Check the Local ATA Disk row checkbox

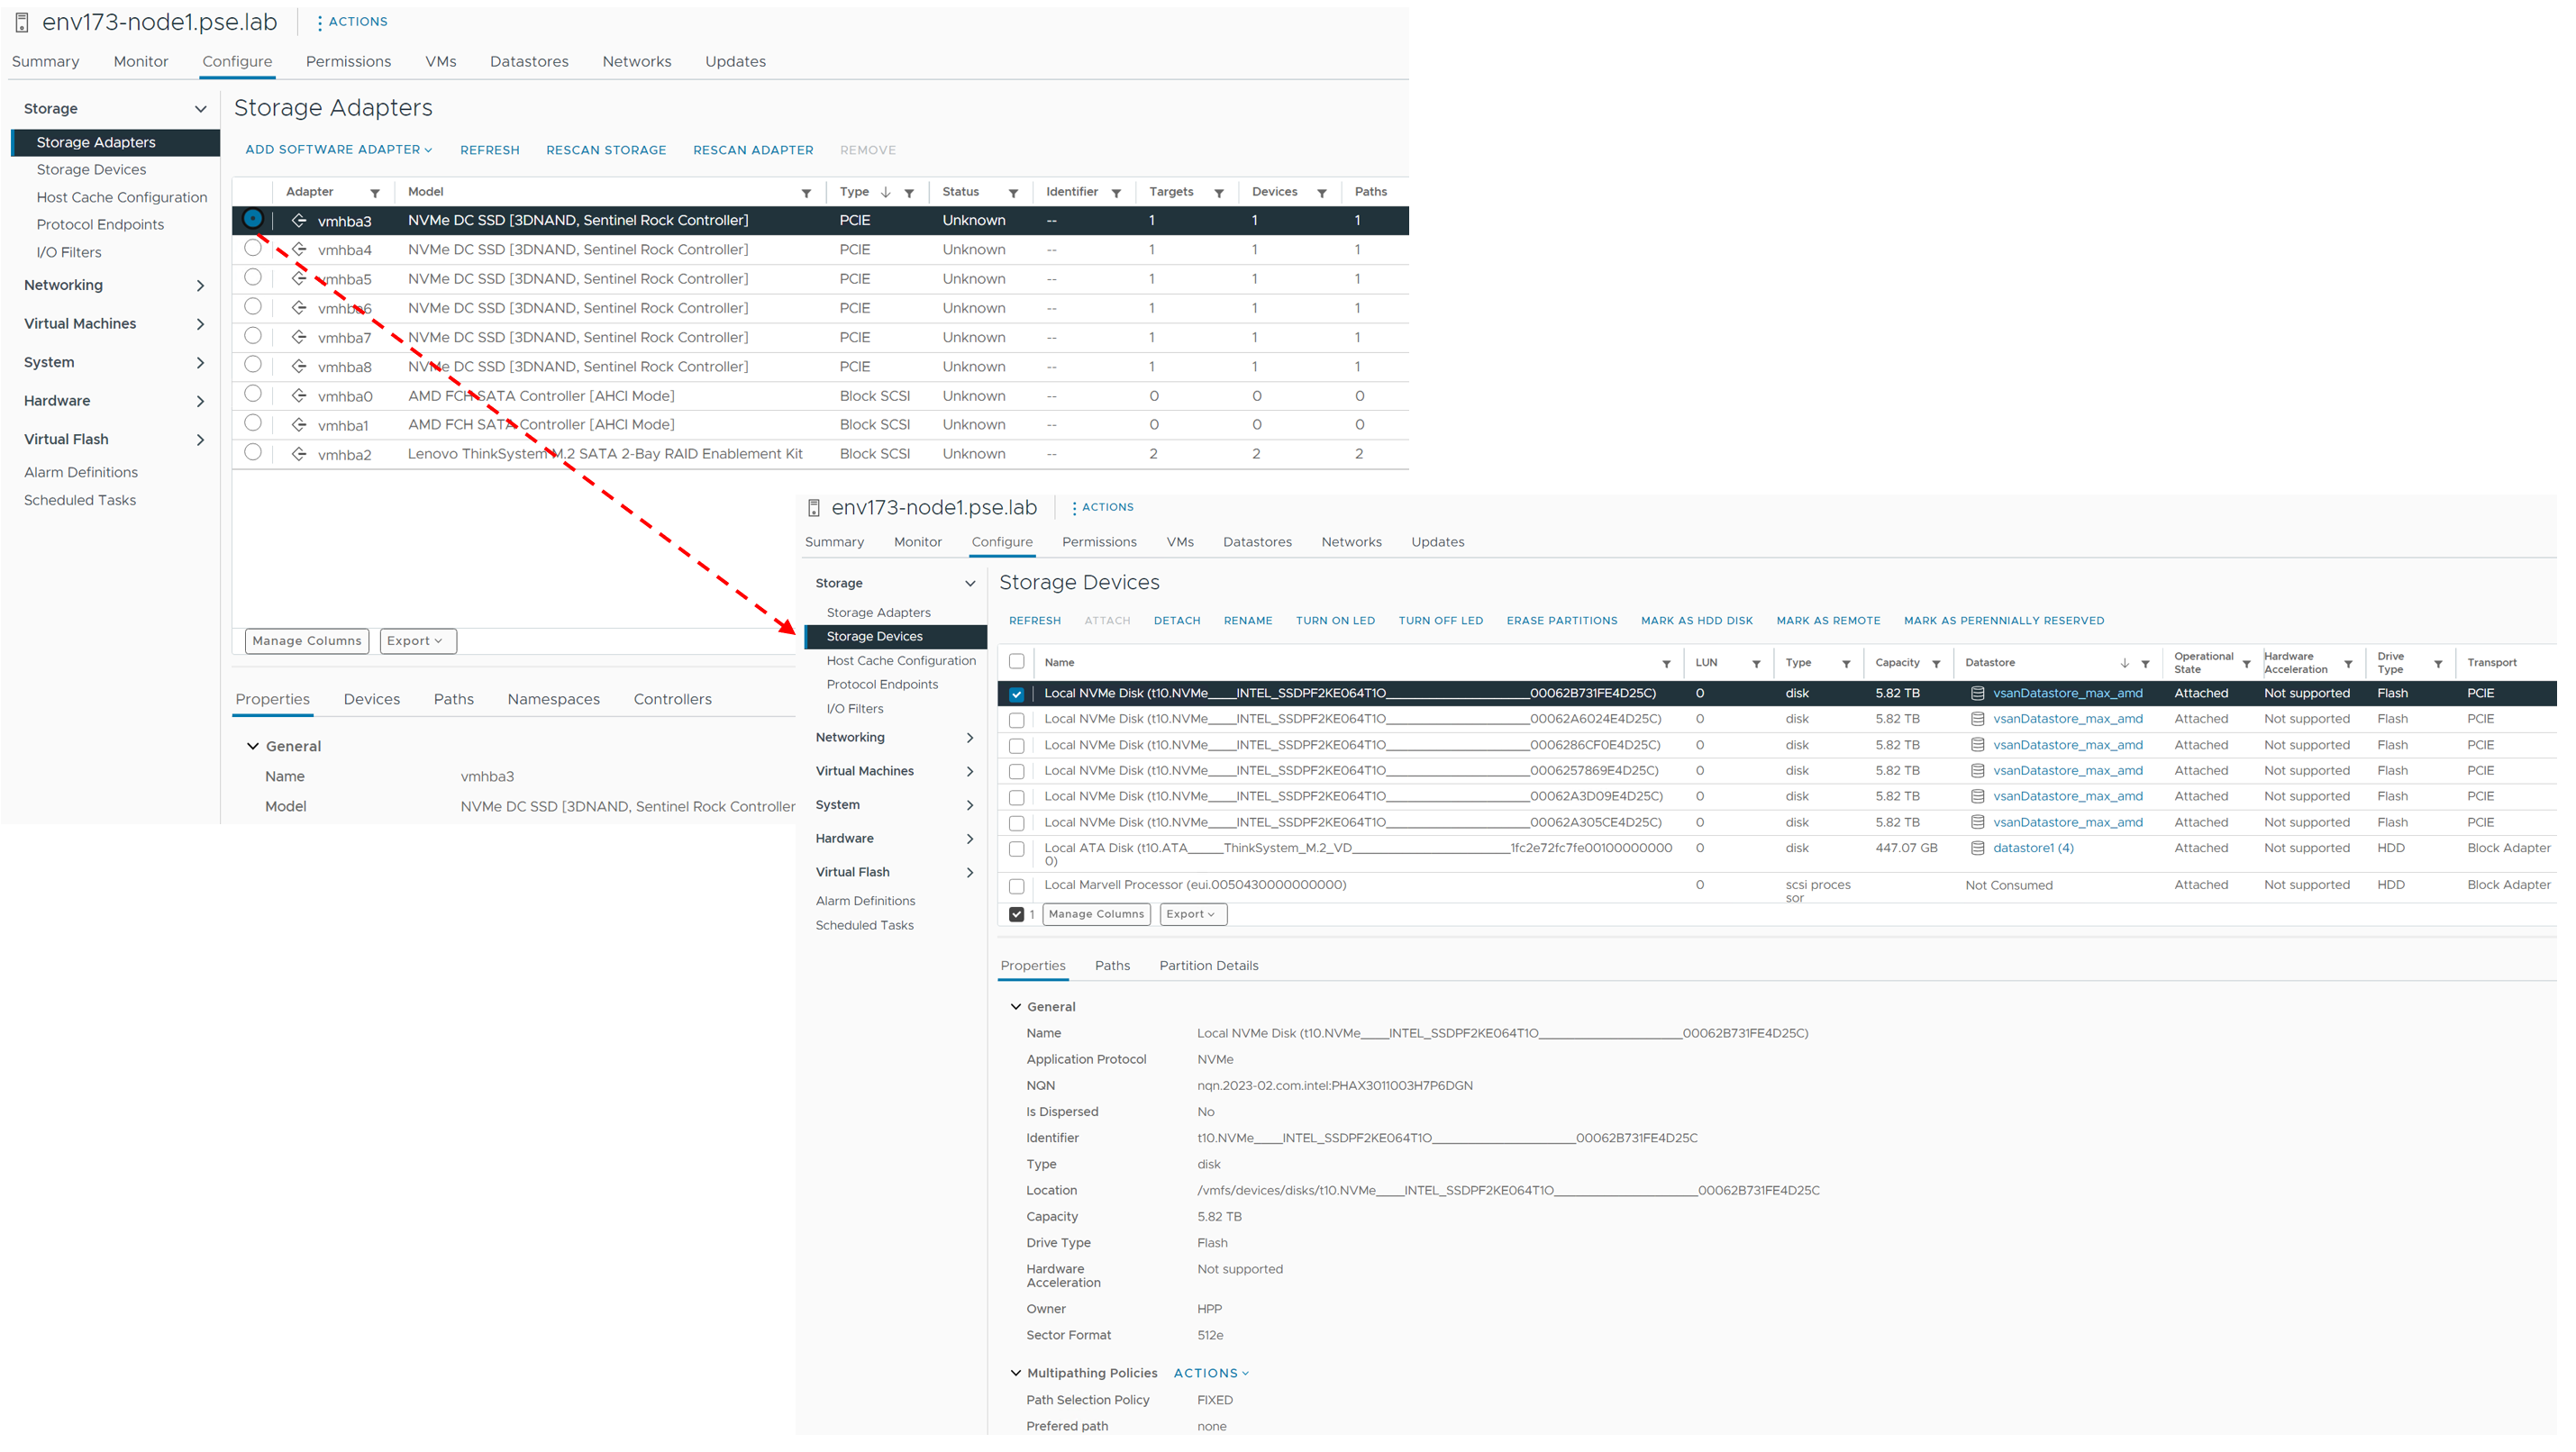coord(1017,850)
